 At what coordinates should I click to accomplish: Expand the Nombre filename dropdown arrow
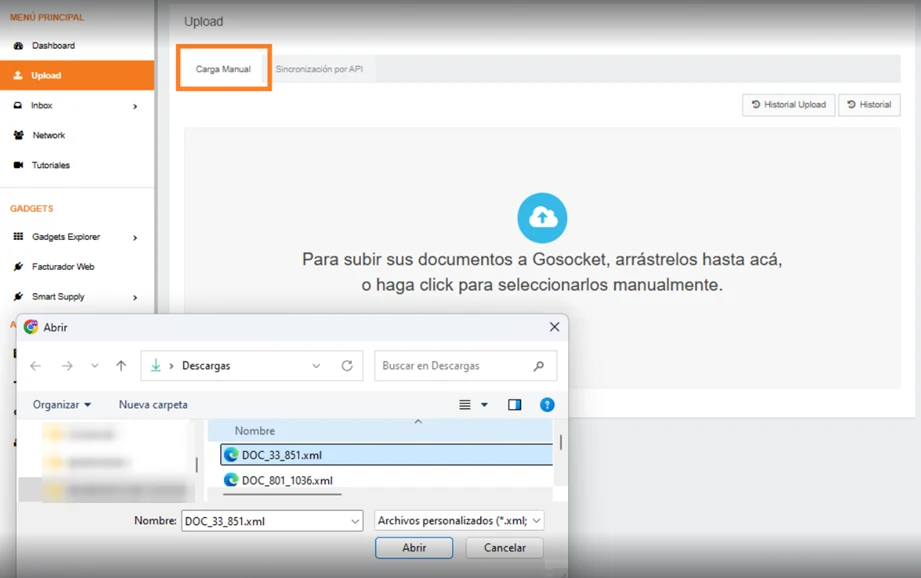click(x=355, y=521)
